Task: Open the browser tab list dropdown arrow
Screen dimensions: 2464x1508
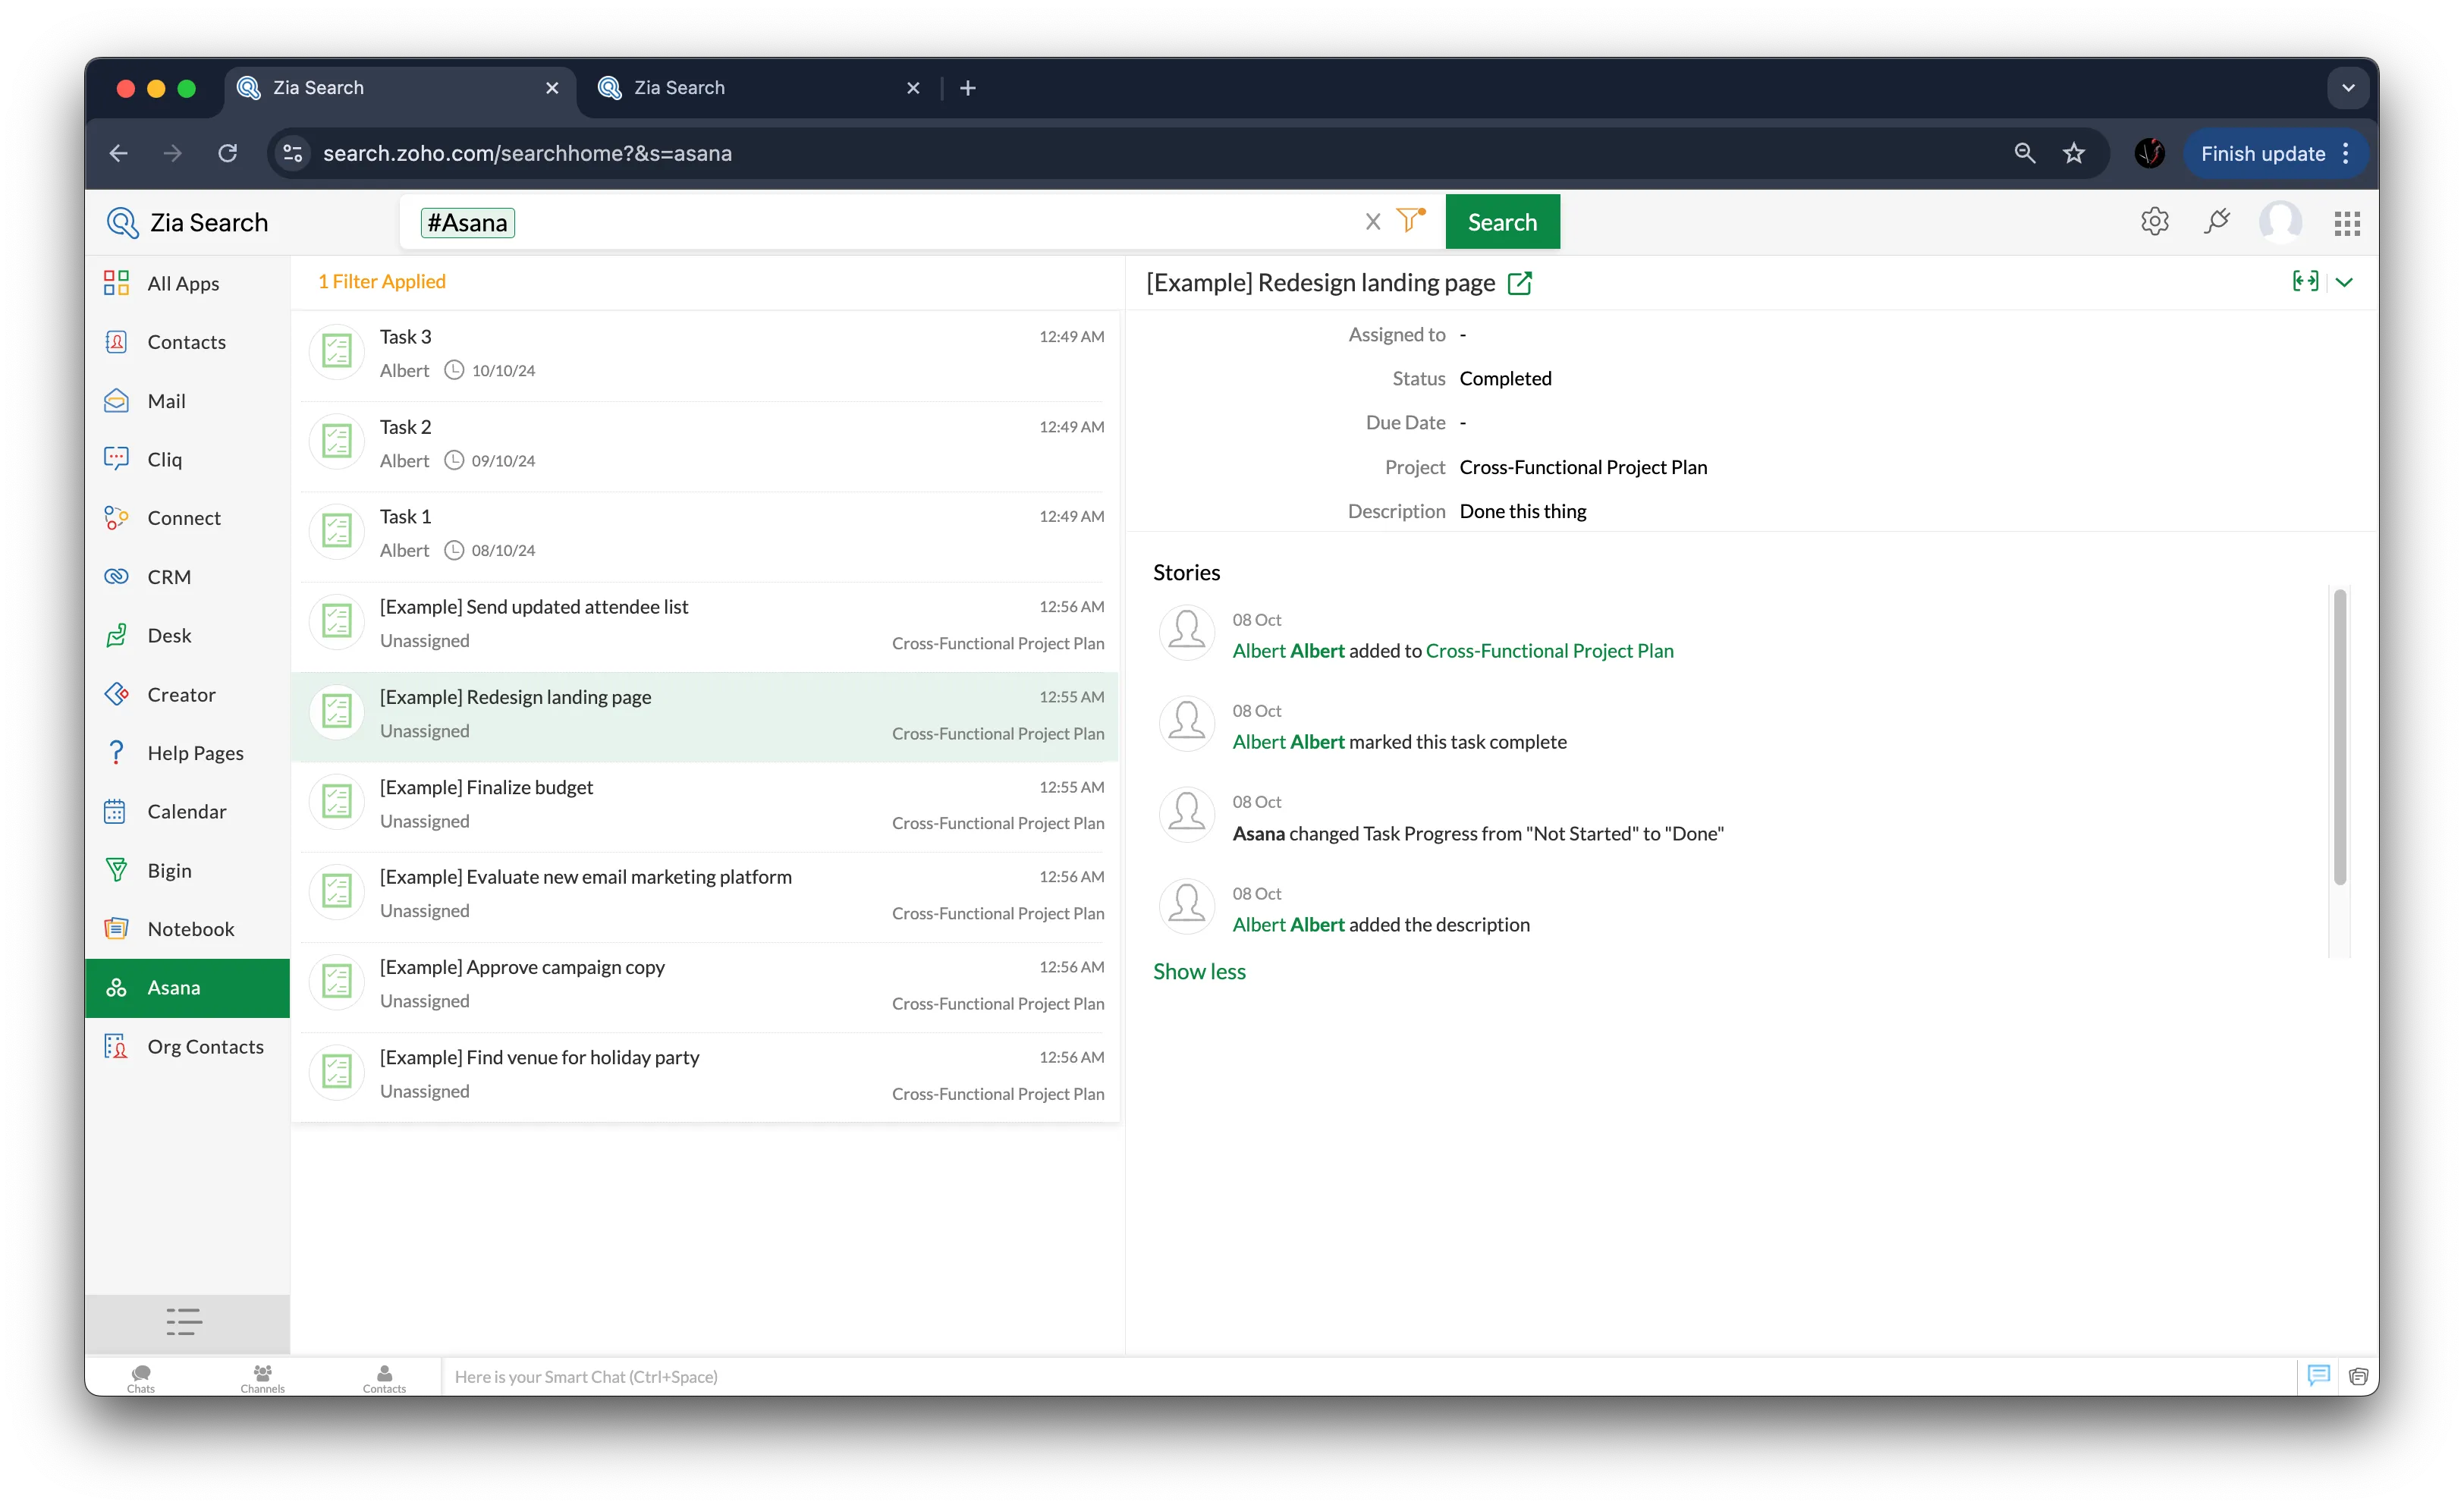Action: pos(2347,88)
